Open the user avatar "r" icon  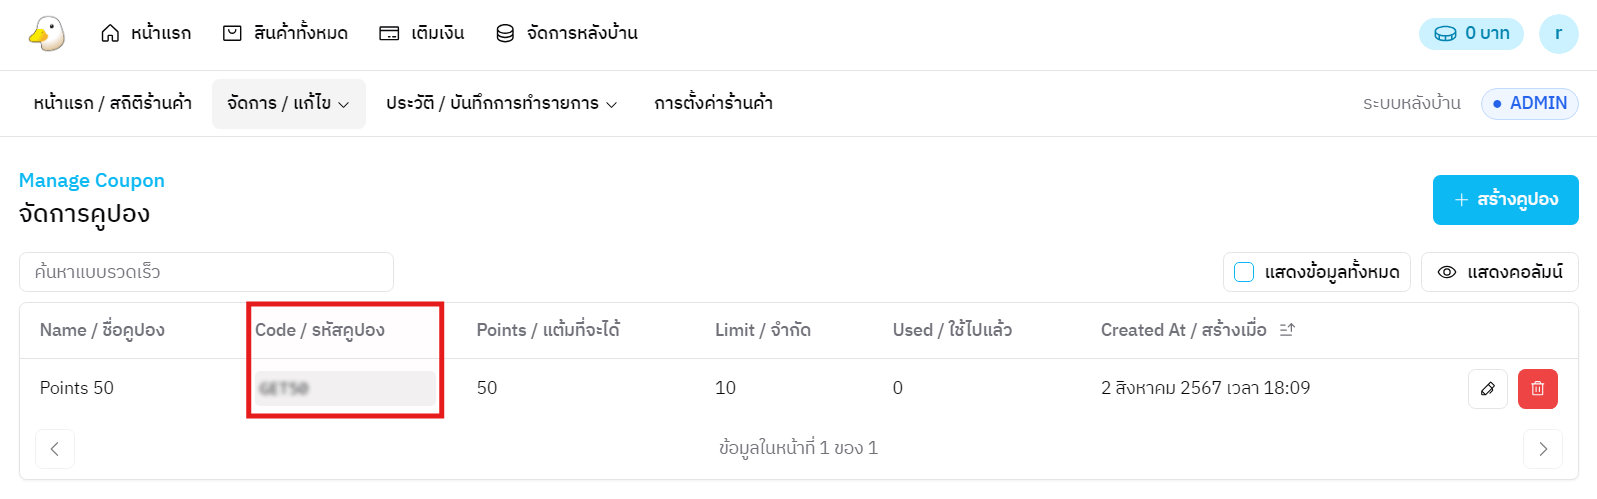tap(1558, 34)
